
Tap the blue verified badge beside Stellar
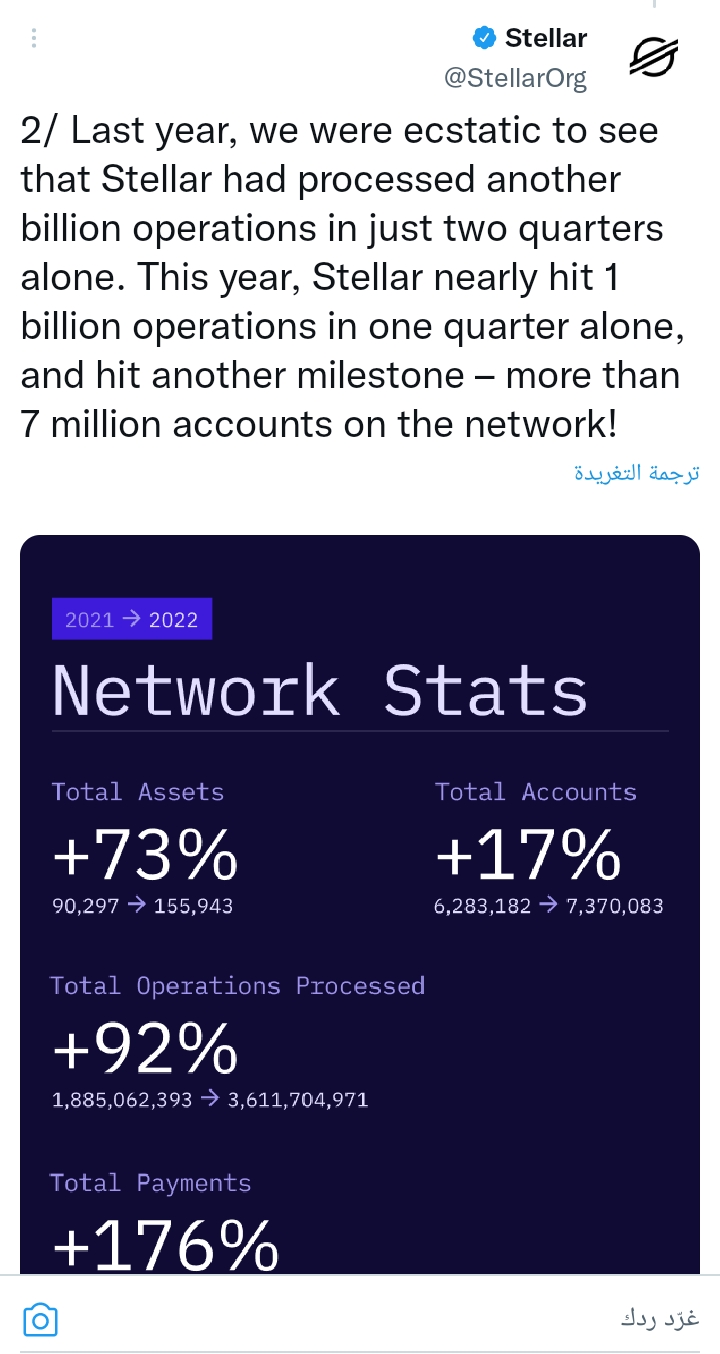484,38
